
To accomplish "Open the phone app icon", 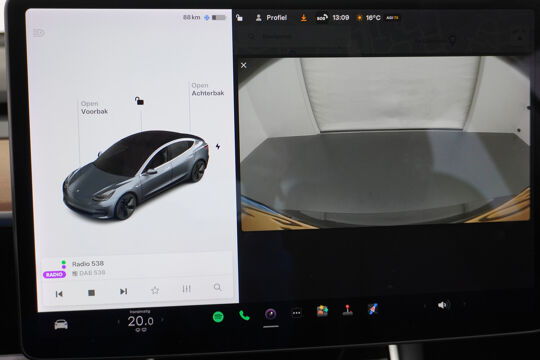I will 244,315.
